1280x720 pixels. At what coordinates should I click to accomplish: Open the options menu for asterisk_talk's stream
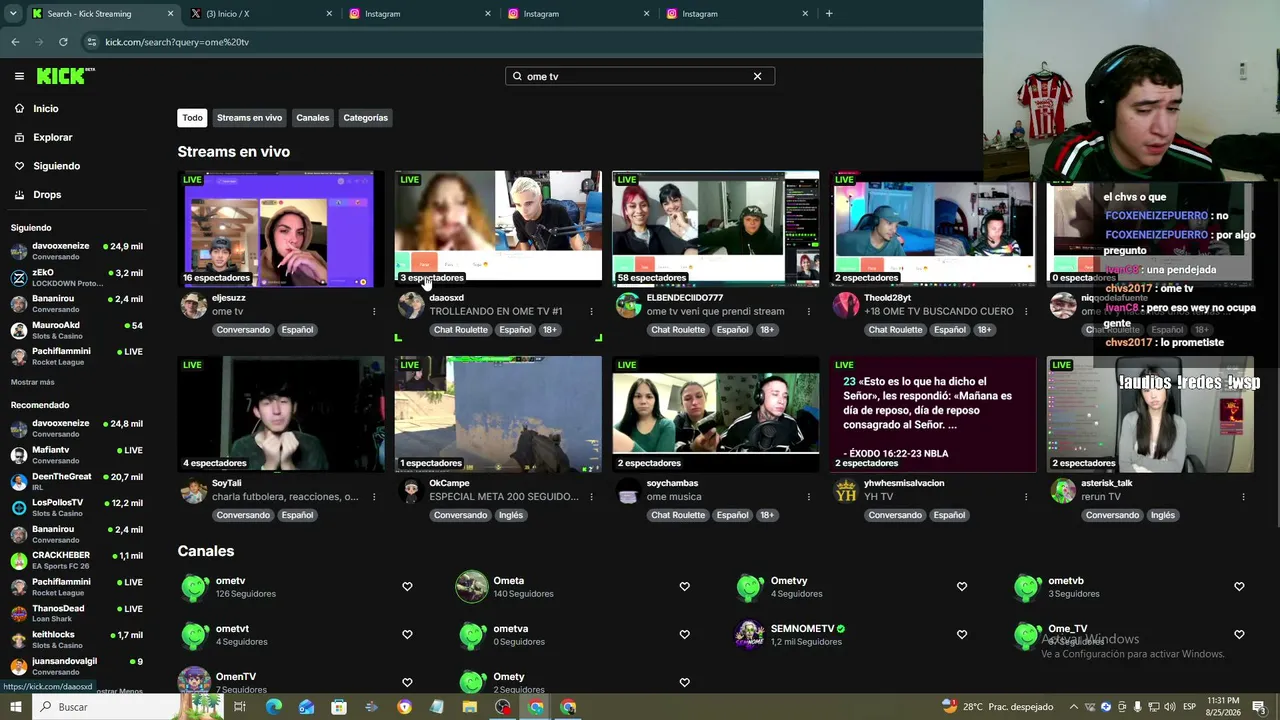1244,497
